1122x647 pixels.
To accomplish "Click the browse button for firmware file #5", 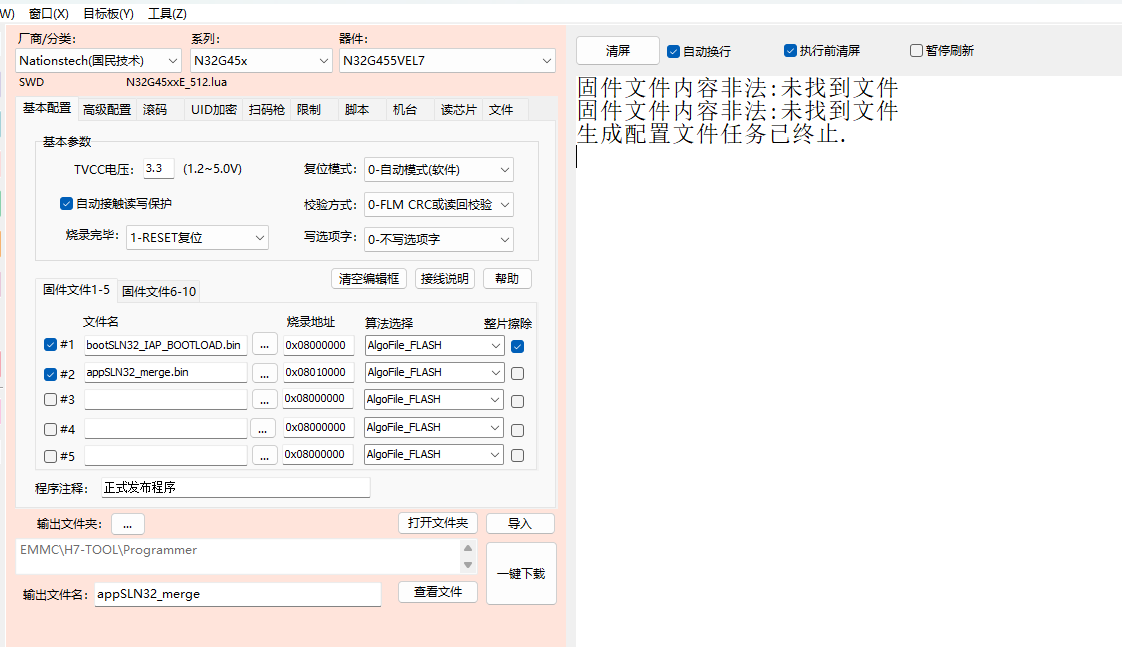I will coord(264,455).
